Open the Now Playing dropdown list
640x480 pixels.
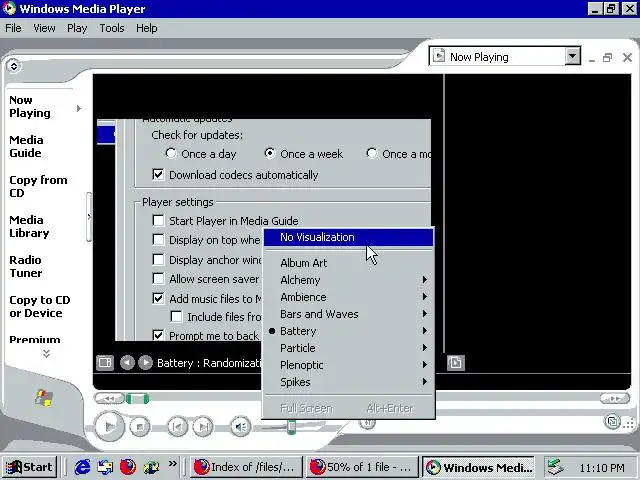pos(572,56)
